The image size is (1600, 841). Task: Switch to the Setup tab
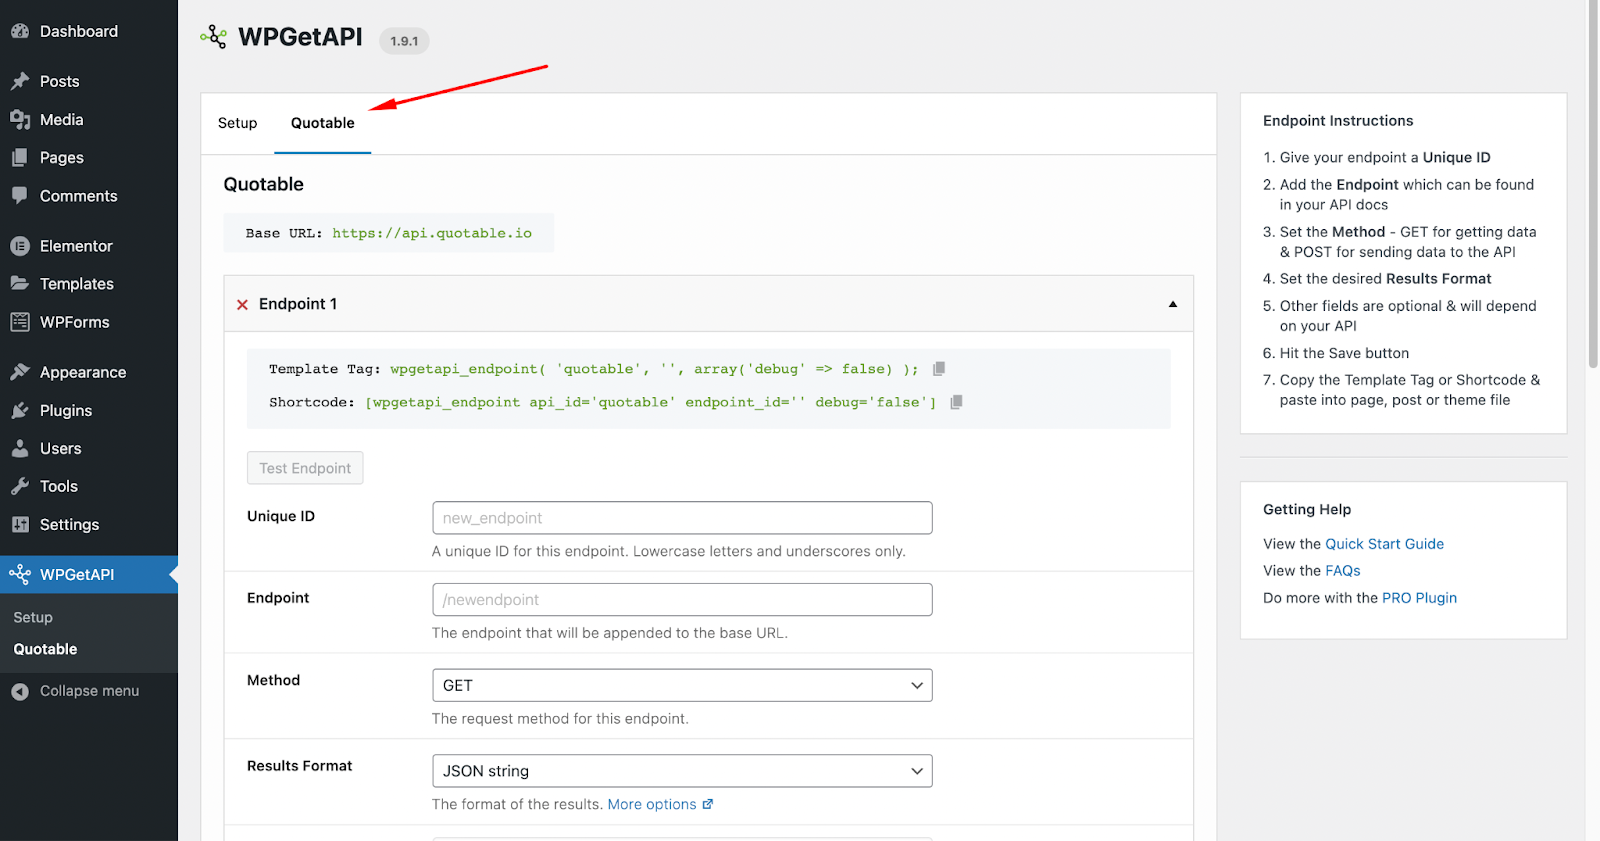(x=238, y=123)
